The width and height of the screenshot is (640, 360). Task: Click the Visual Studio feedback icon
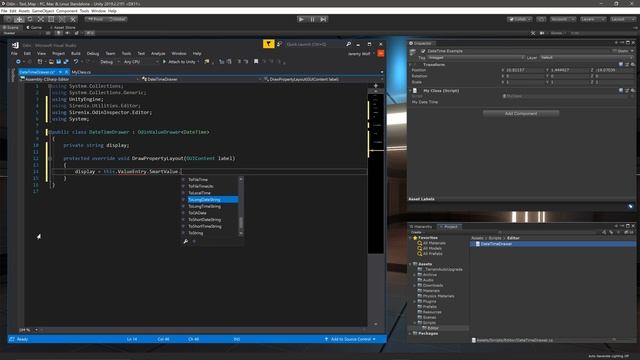(280, 44)
